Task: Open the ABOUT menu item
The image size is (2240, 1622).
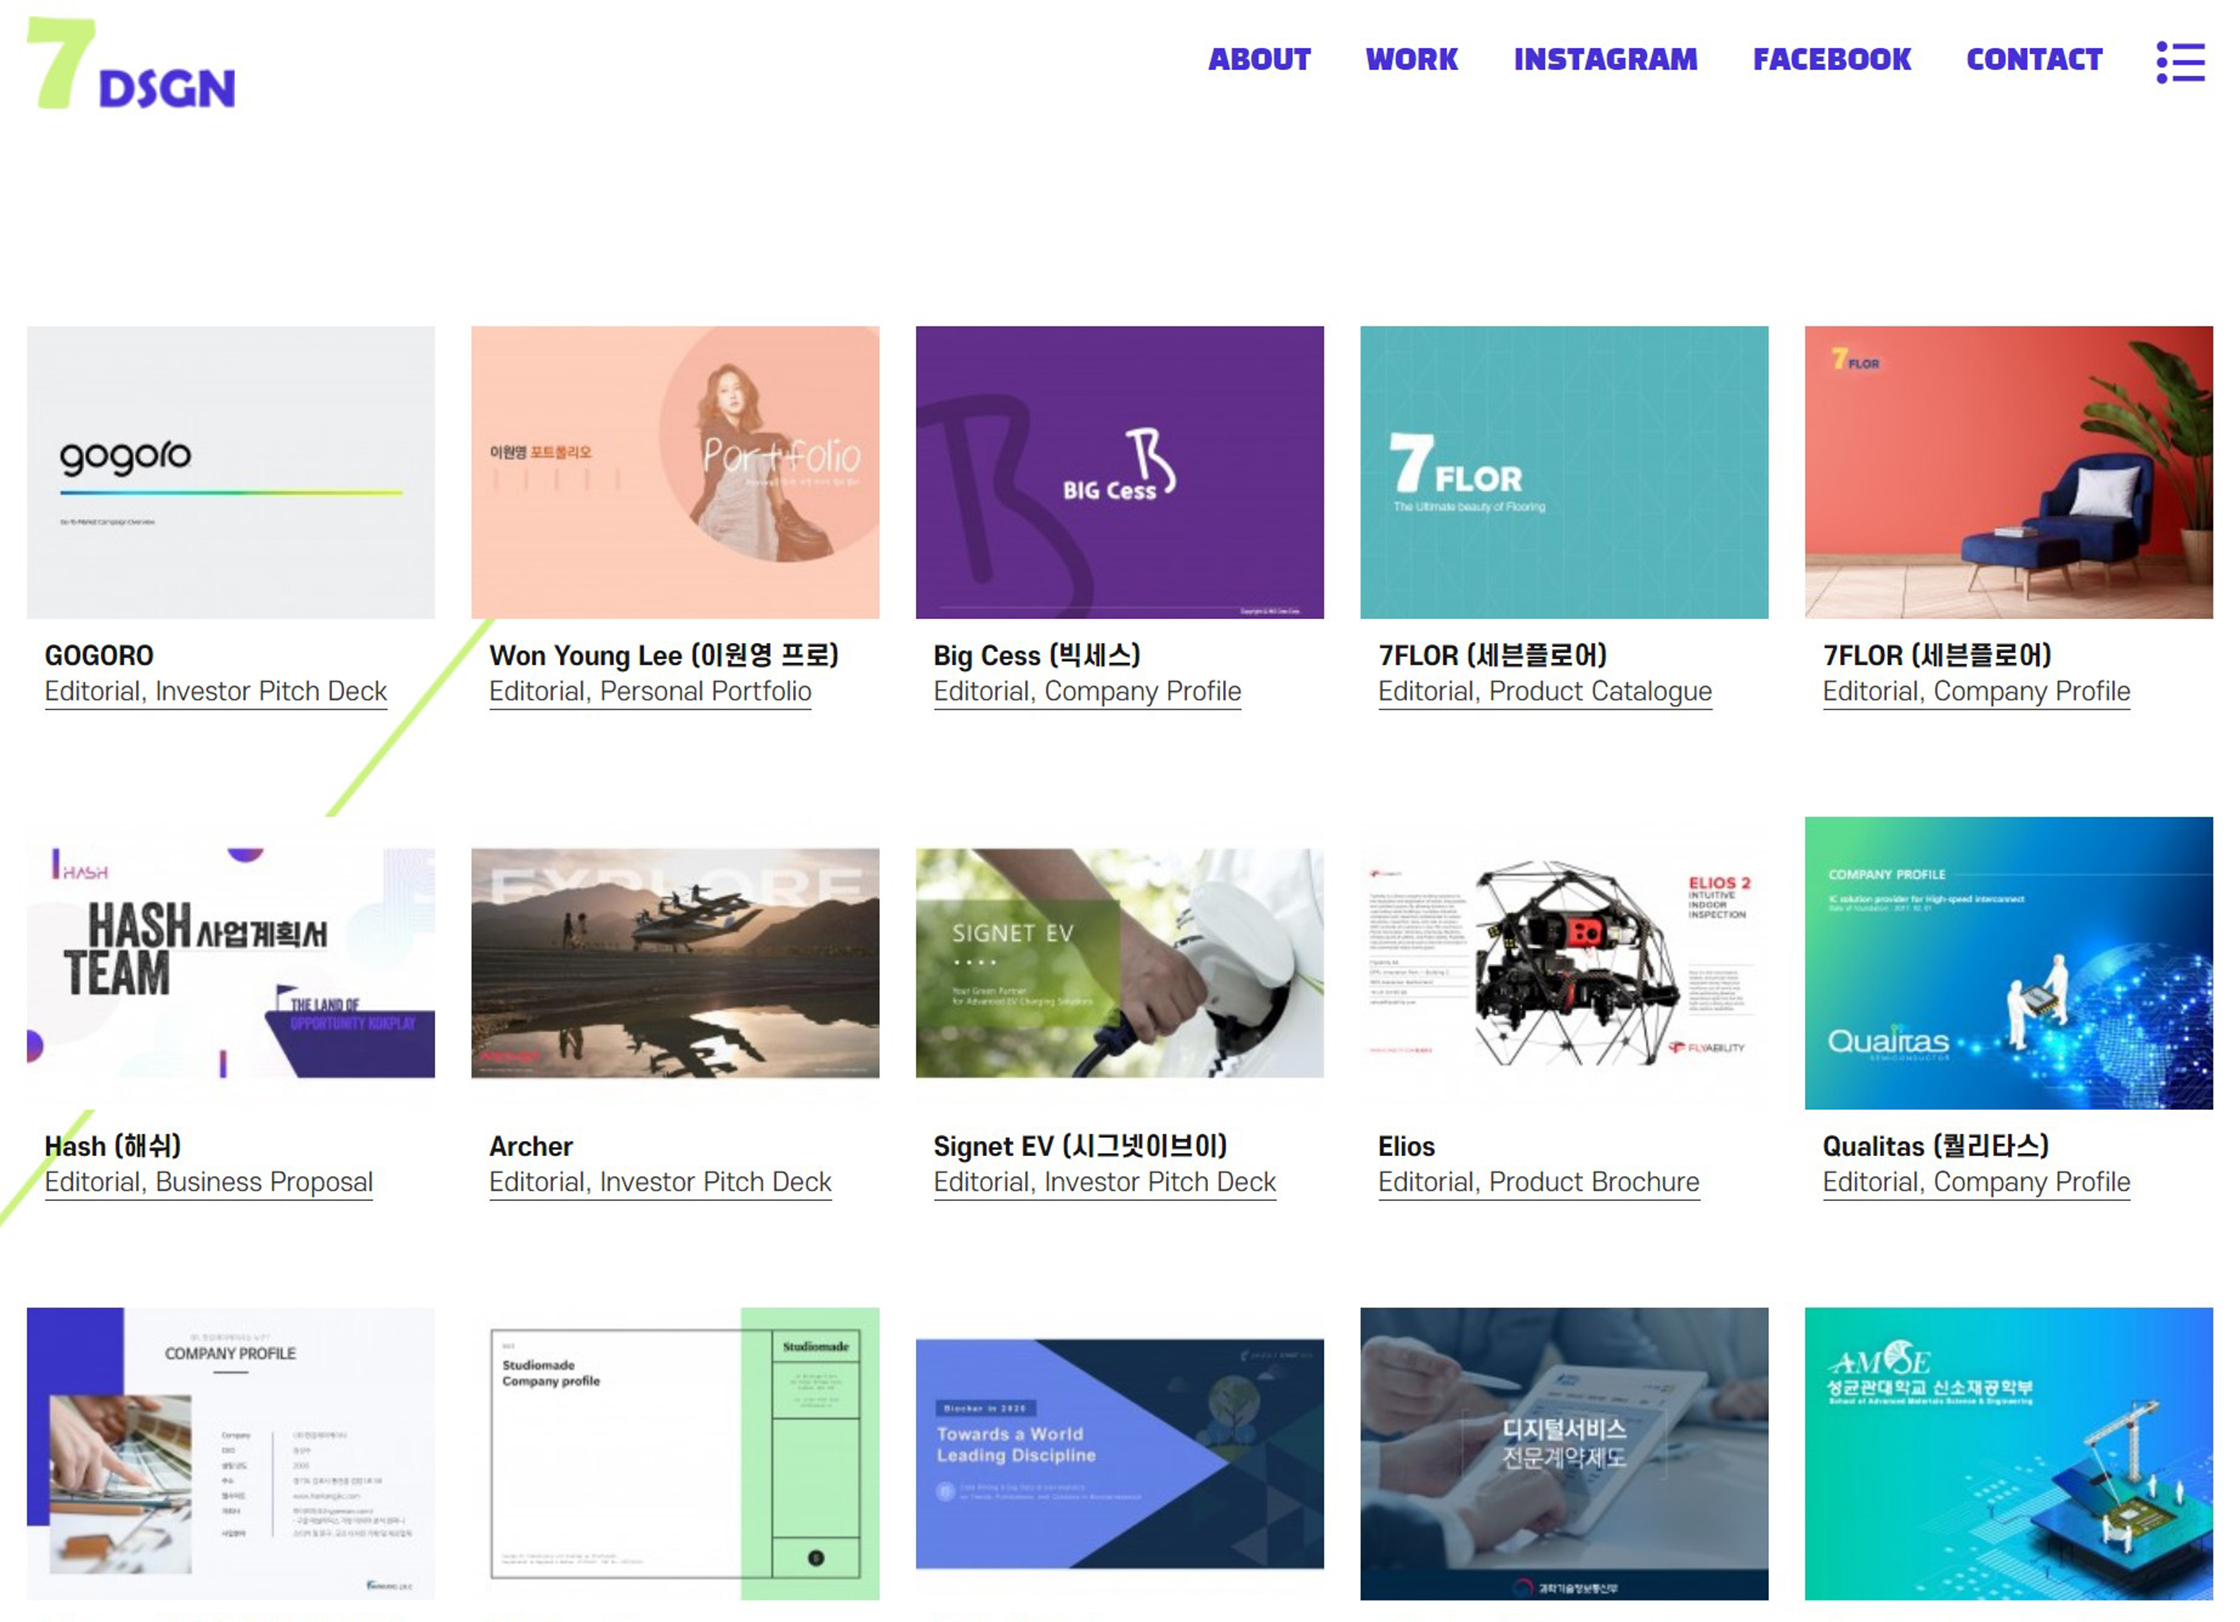Action: click(x=1259, y=60)
